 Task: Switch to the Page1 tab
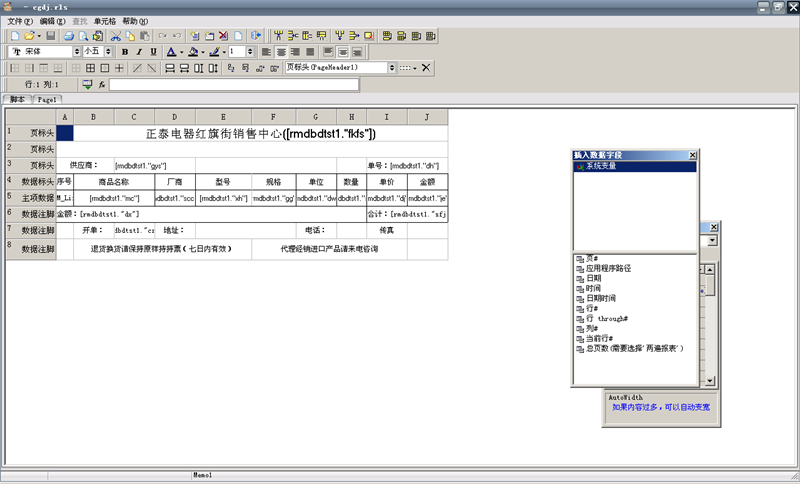point(47,99)
